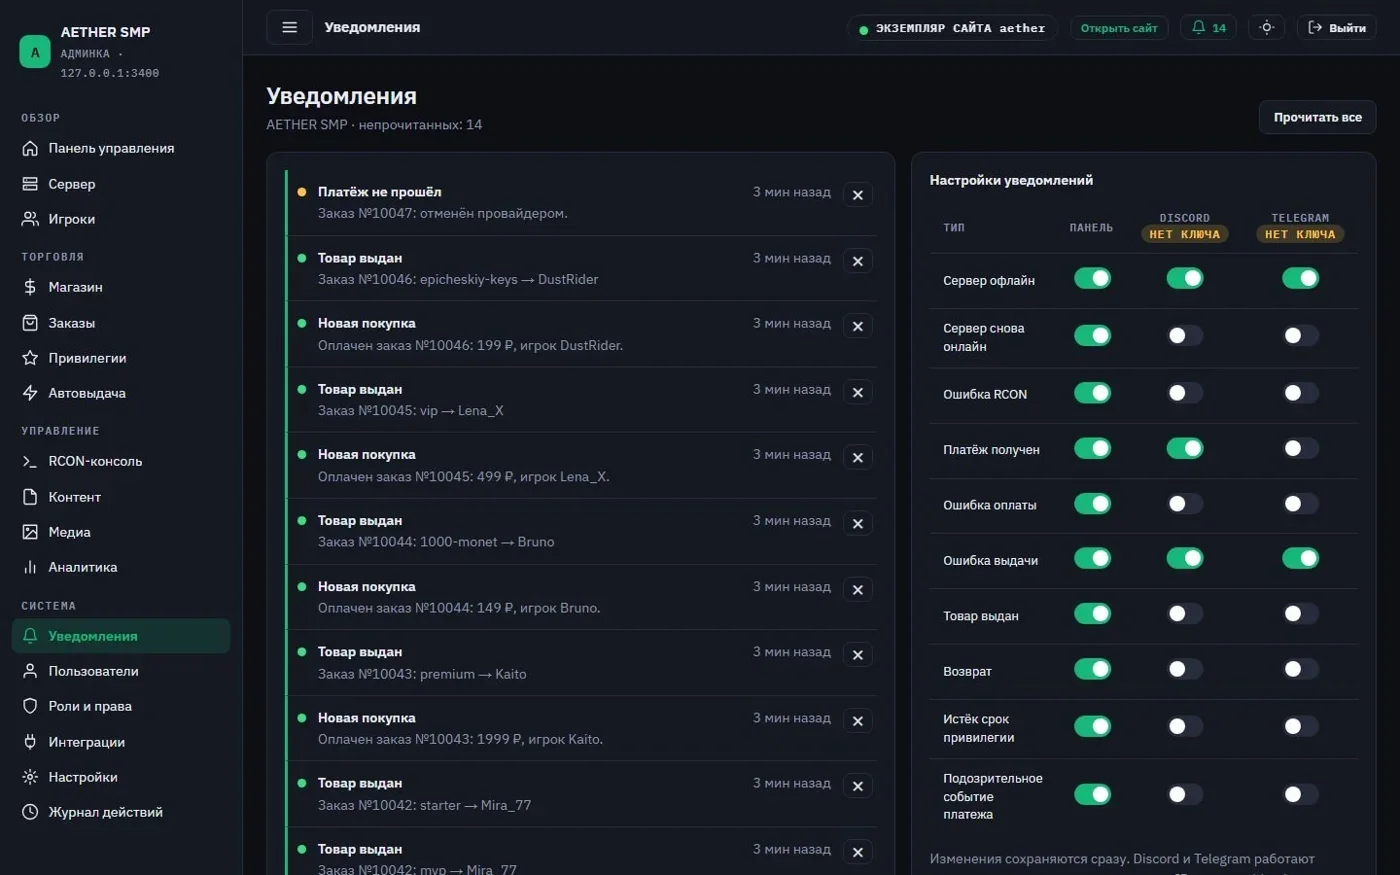Dismiss the vip → Lena_X notification
Screen dimensions: 1400x875
coord(858,392)
